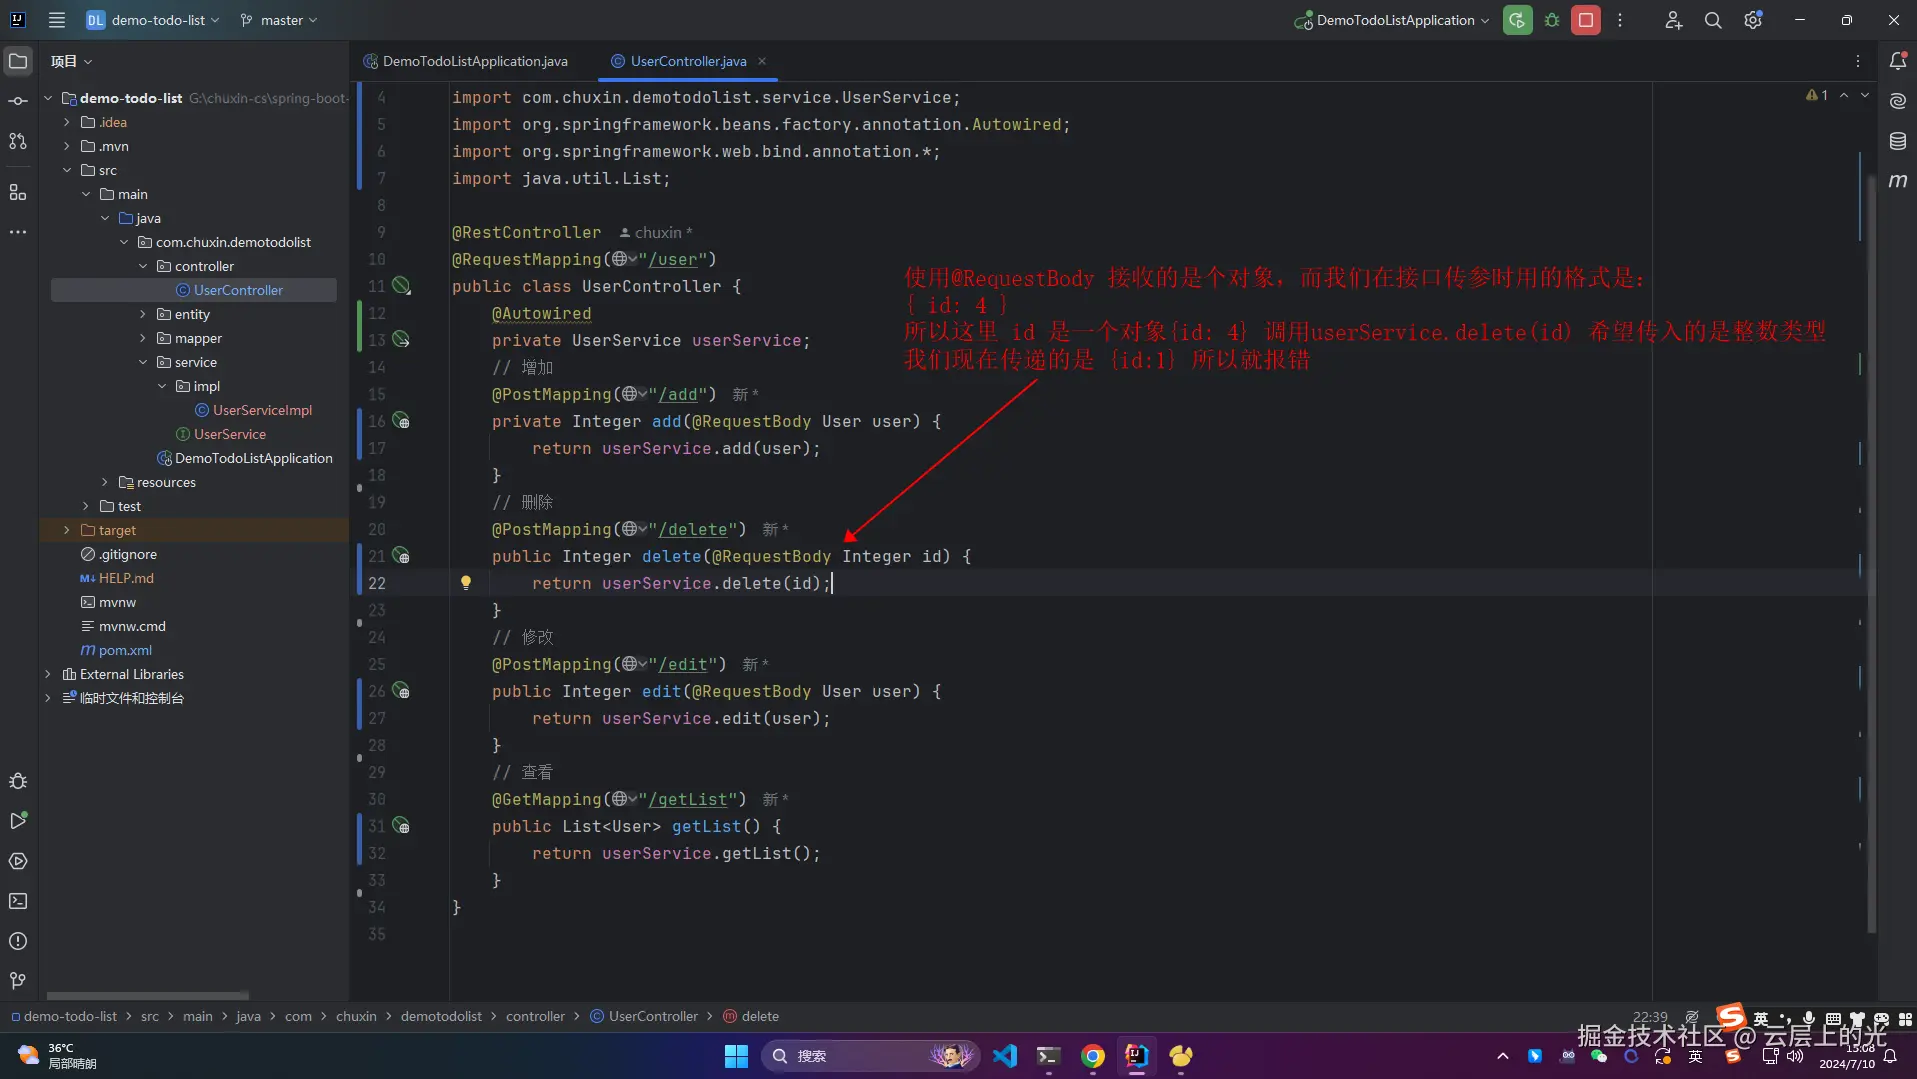Open the master branch dropdown
The width and height of the screenshot is (1917, 1079).
pos(279,20)
